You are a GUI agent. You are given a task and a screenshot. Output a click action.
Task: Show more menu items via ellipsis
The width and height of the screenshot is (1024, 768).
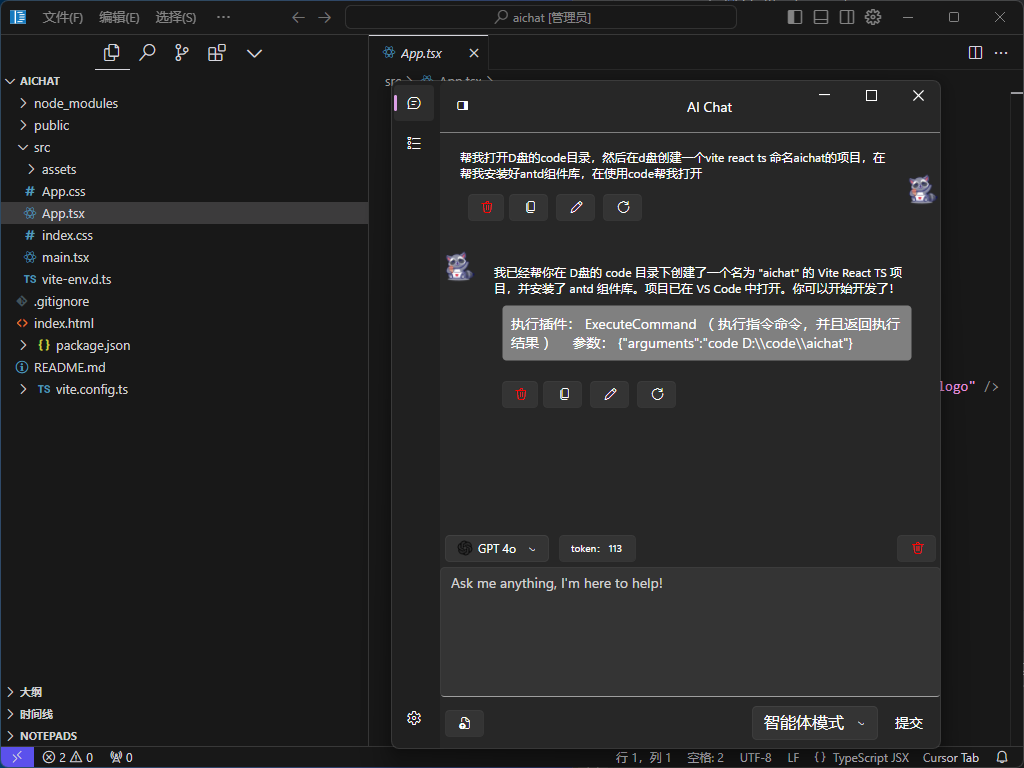(x=223, y=17)
